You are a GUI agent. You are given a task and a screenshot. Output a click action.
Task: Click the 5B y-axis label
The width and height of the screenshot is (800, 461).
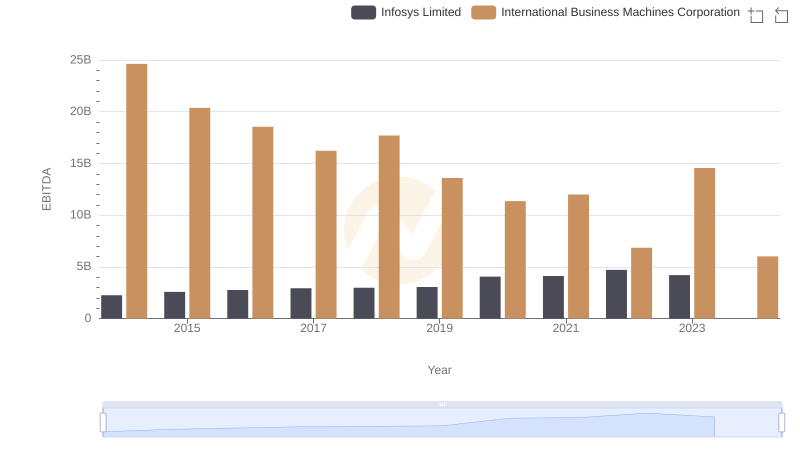click(x=84, y=267)
